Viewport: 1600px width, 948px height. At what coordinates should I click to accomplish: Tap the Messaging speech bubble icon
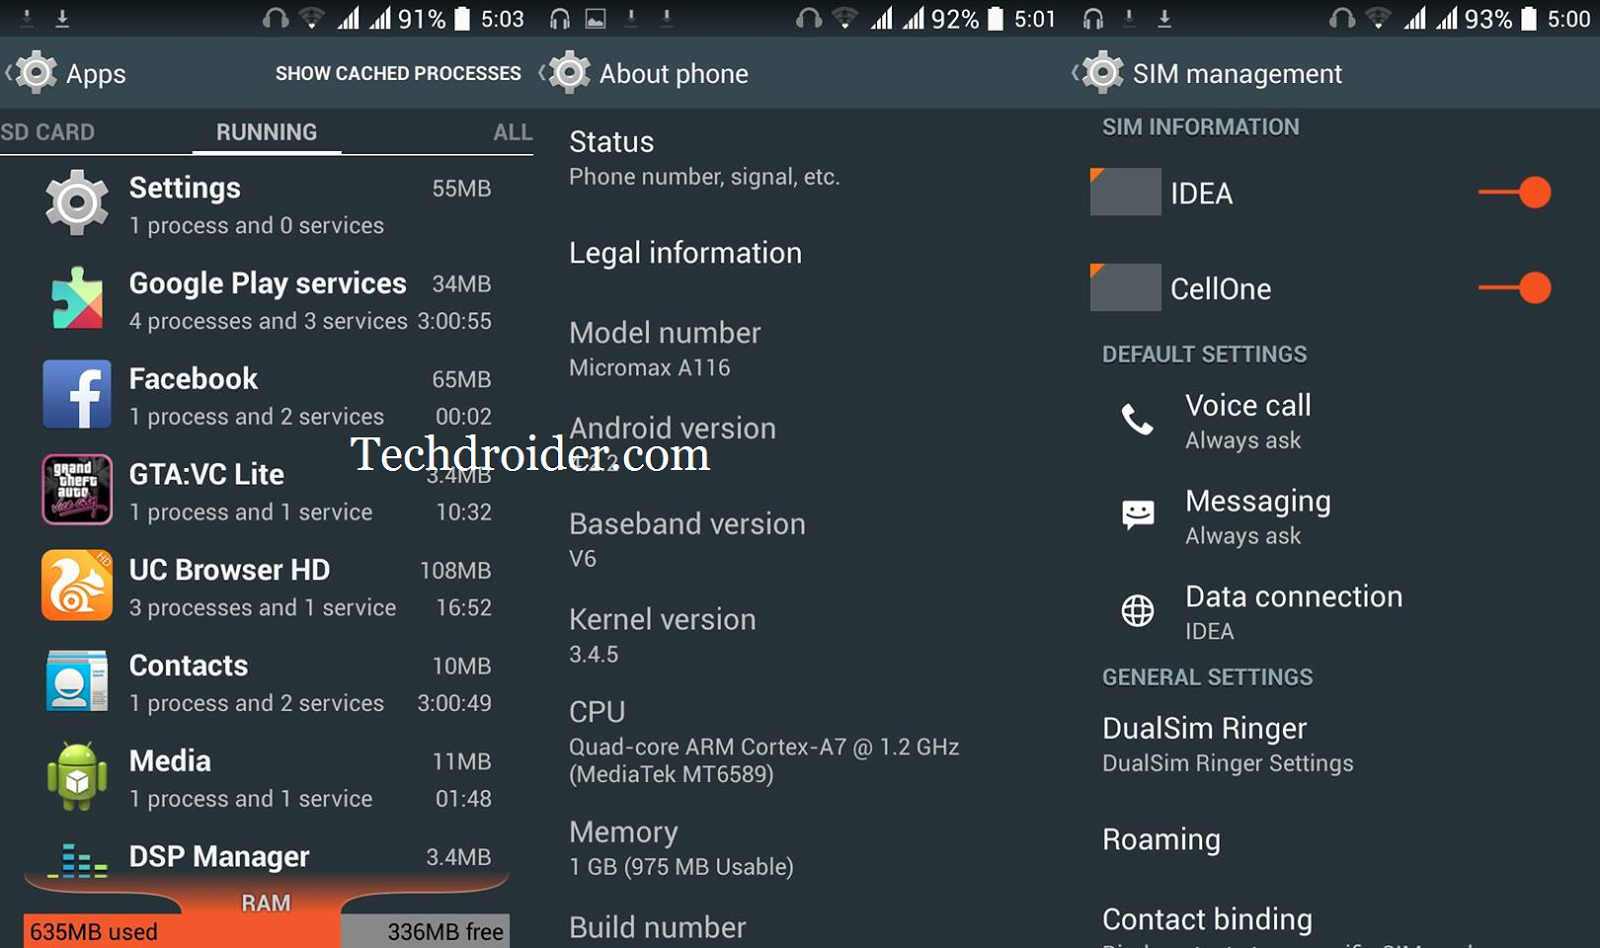click(1138, 515)
